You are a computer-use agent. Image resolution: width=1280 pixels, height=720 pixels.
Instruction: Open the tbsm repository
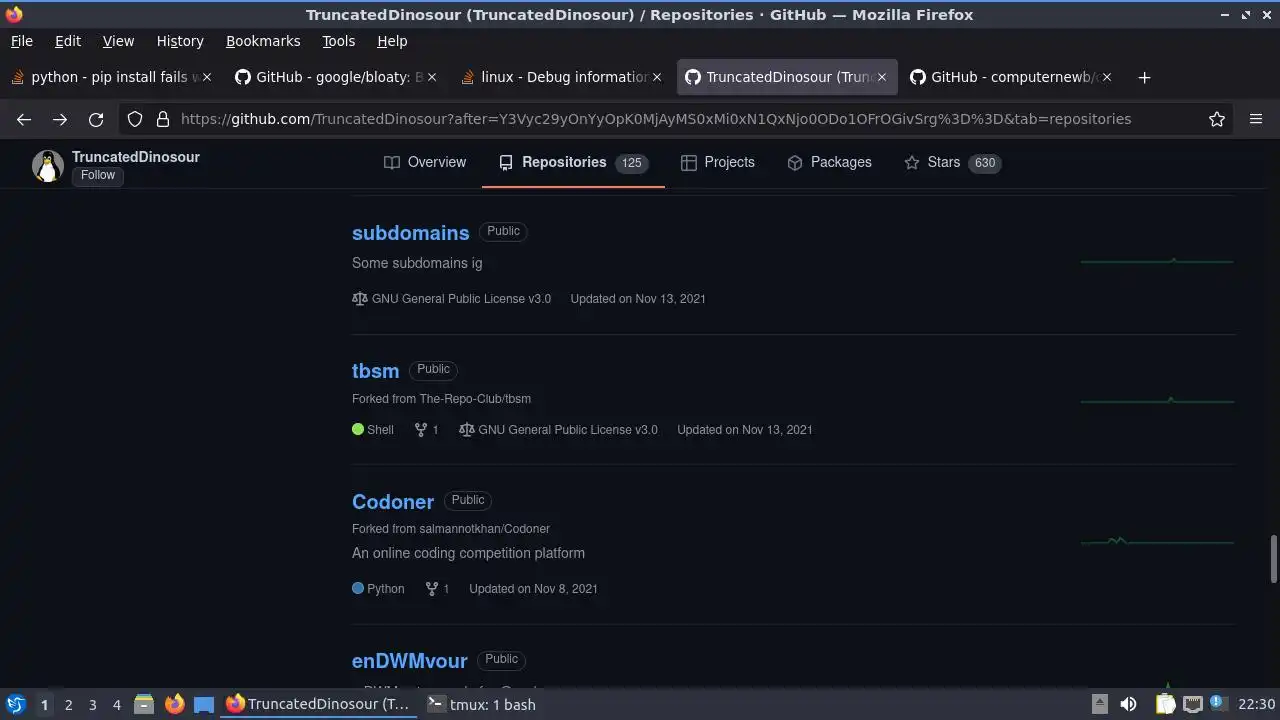[x=375, y=370]
